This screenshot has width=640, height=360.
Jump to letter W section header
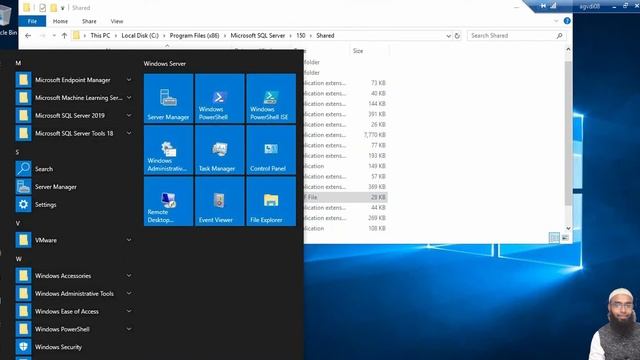click(18, 259)
